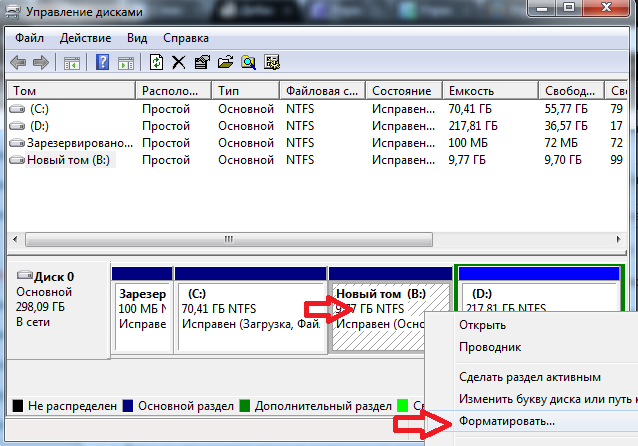Image resolution: width=638 pixels, height=446 pixels.
Task: Click the Refresh toolbar icon
Action: tap(156, 62)
